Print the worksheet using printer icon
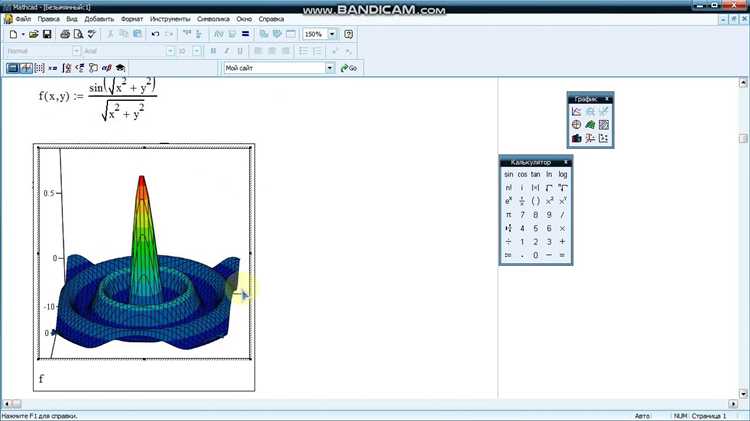The width and height of the screenshot is (750, 421). coord(65,34)
